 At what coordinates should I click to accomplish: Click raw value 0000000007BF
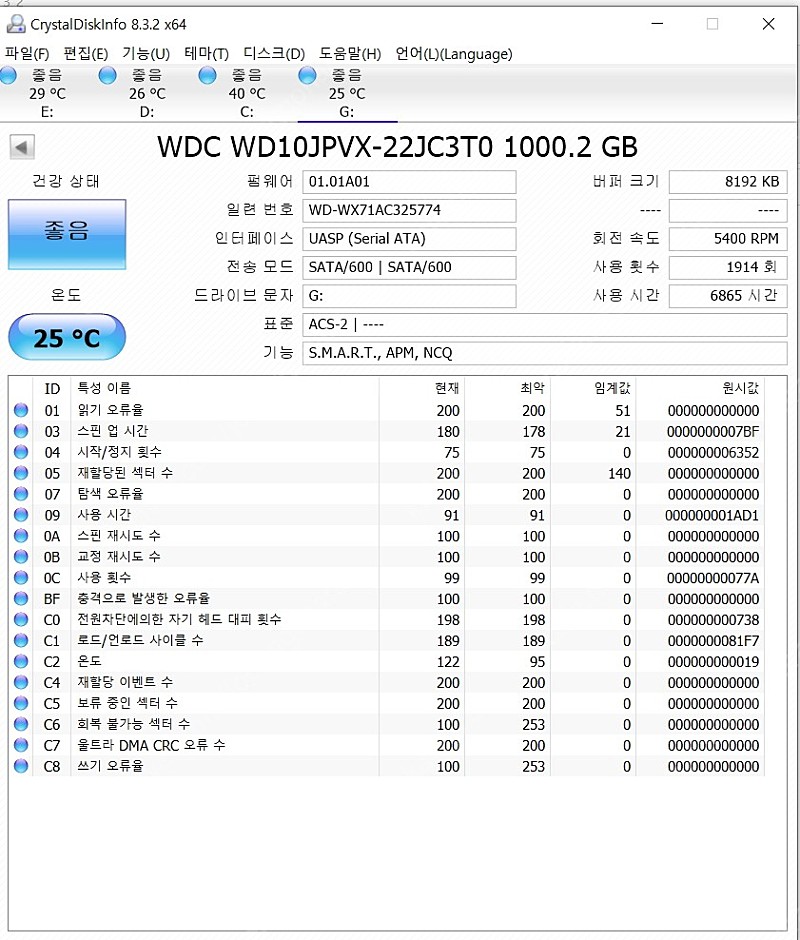[x=713, y=432]
